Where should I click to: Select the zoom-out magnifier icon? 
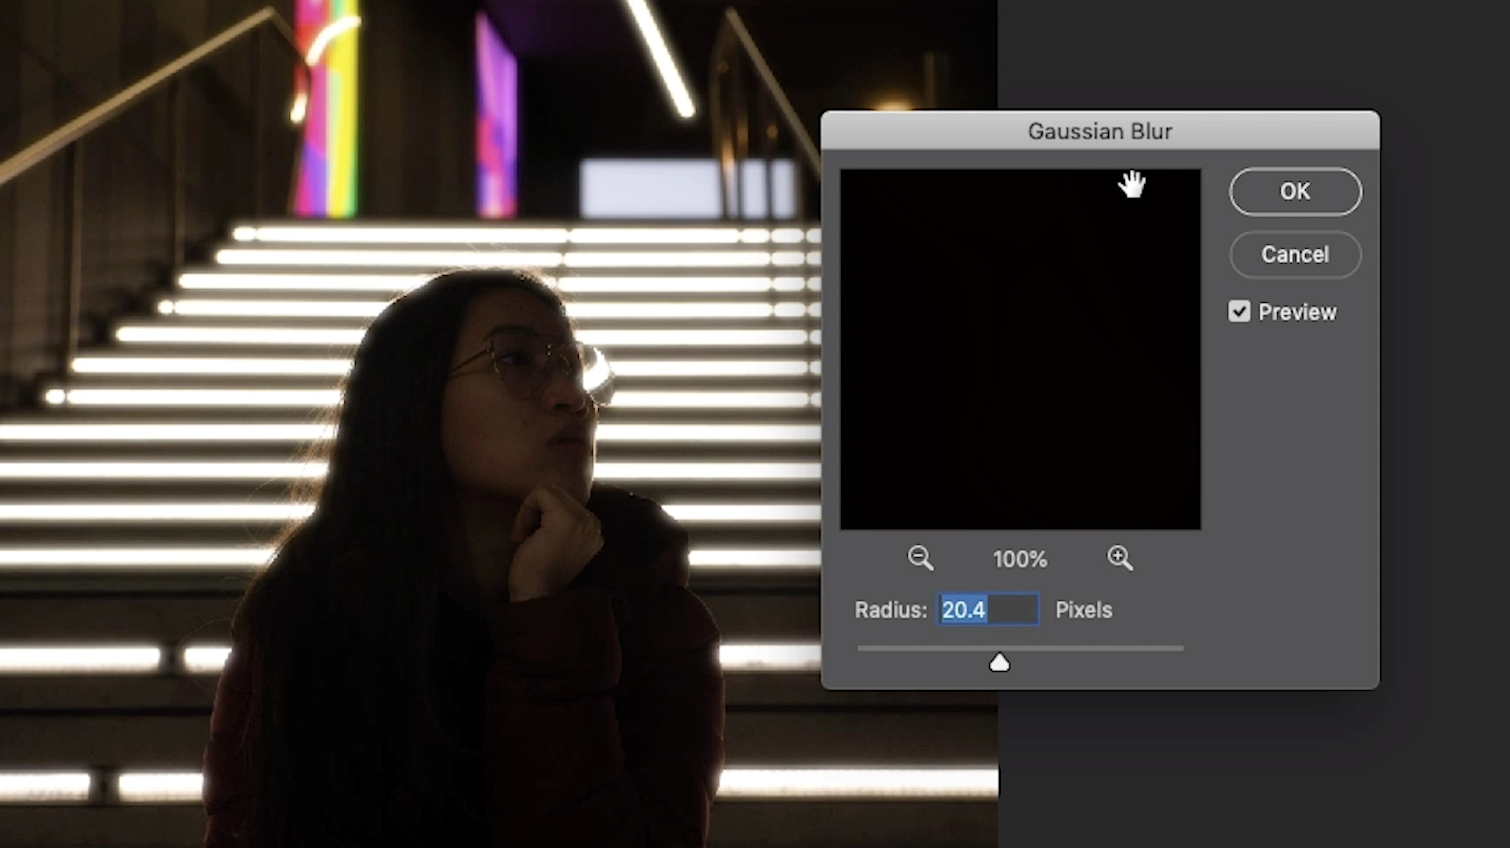click(920, 558)
